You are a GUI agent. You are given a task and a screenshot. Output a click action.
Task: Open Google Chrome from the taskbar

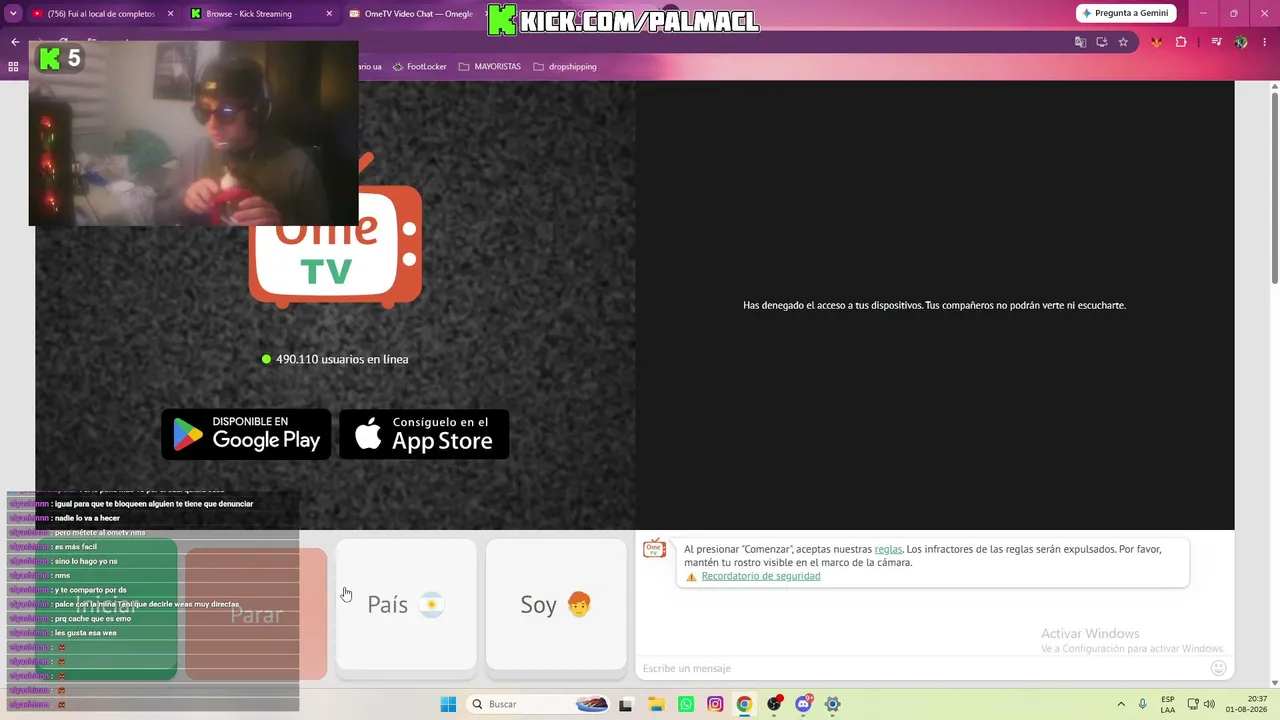(x=744, y=704)
